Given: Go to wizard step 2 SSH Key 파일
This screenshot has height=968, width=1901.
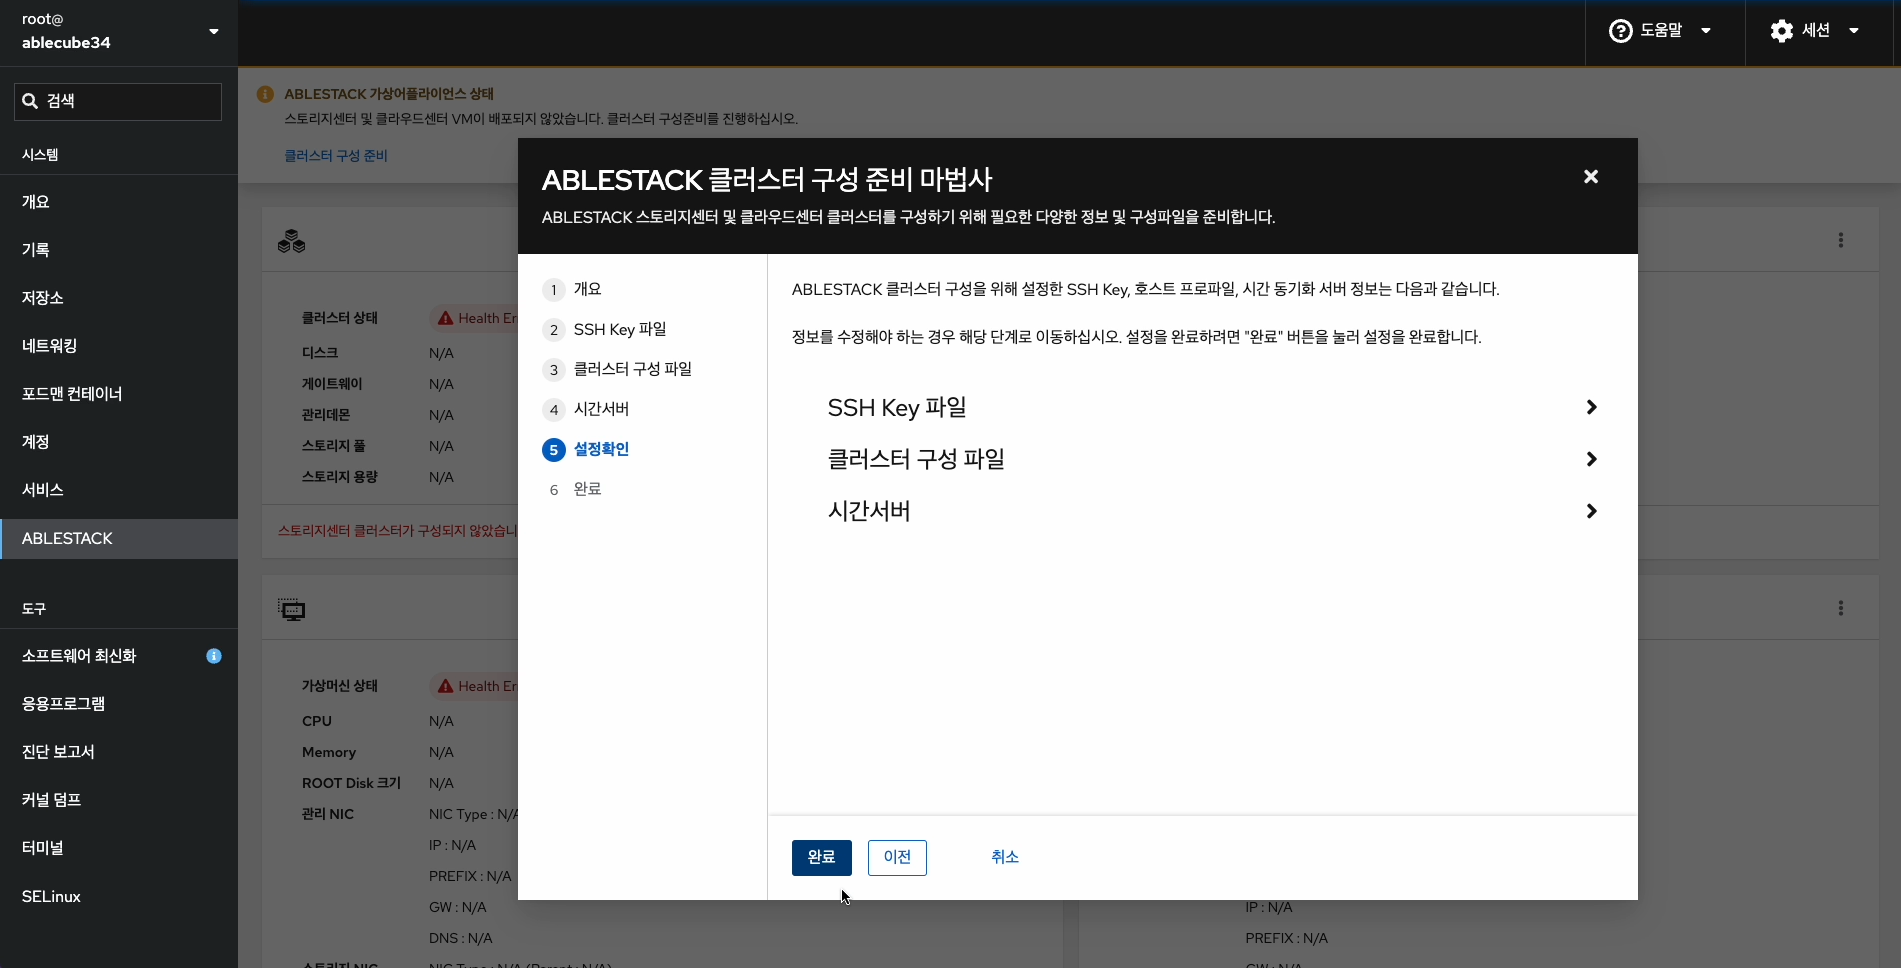Looking at the screenshot, I should (604, 329).
